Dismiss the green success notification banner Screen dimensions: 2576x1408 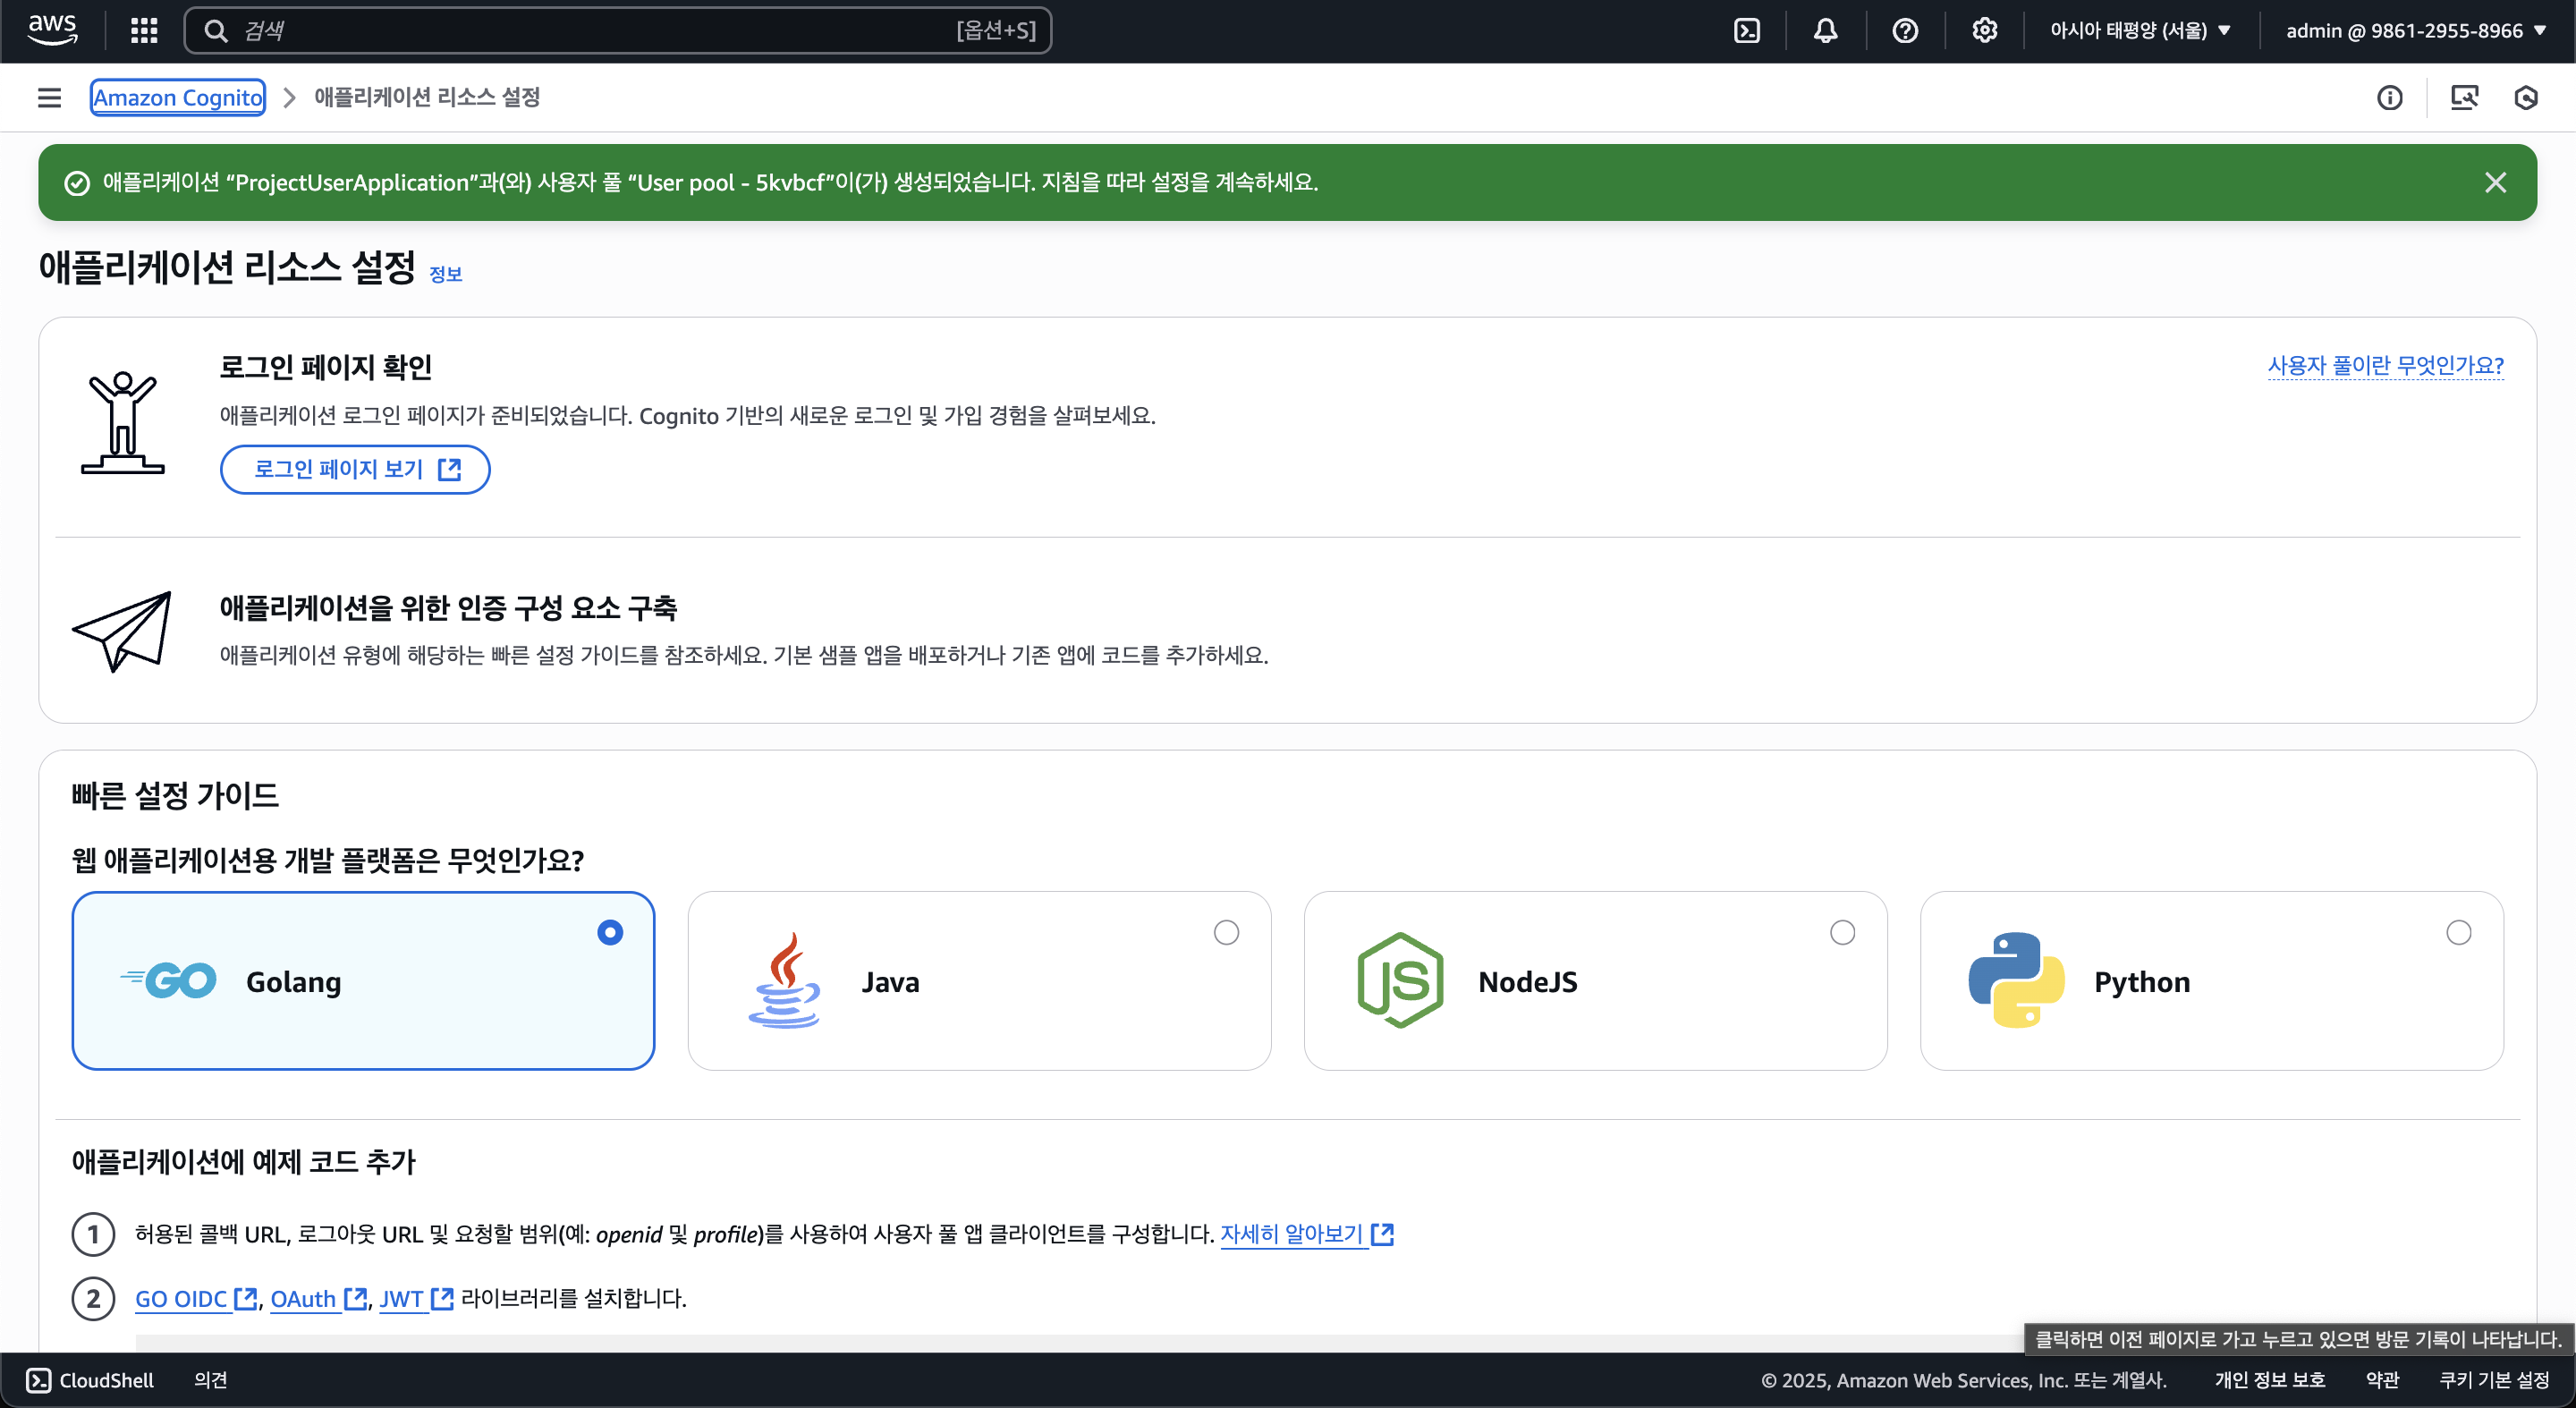(x=2495, y=182)
